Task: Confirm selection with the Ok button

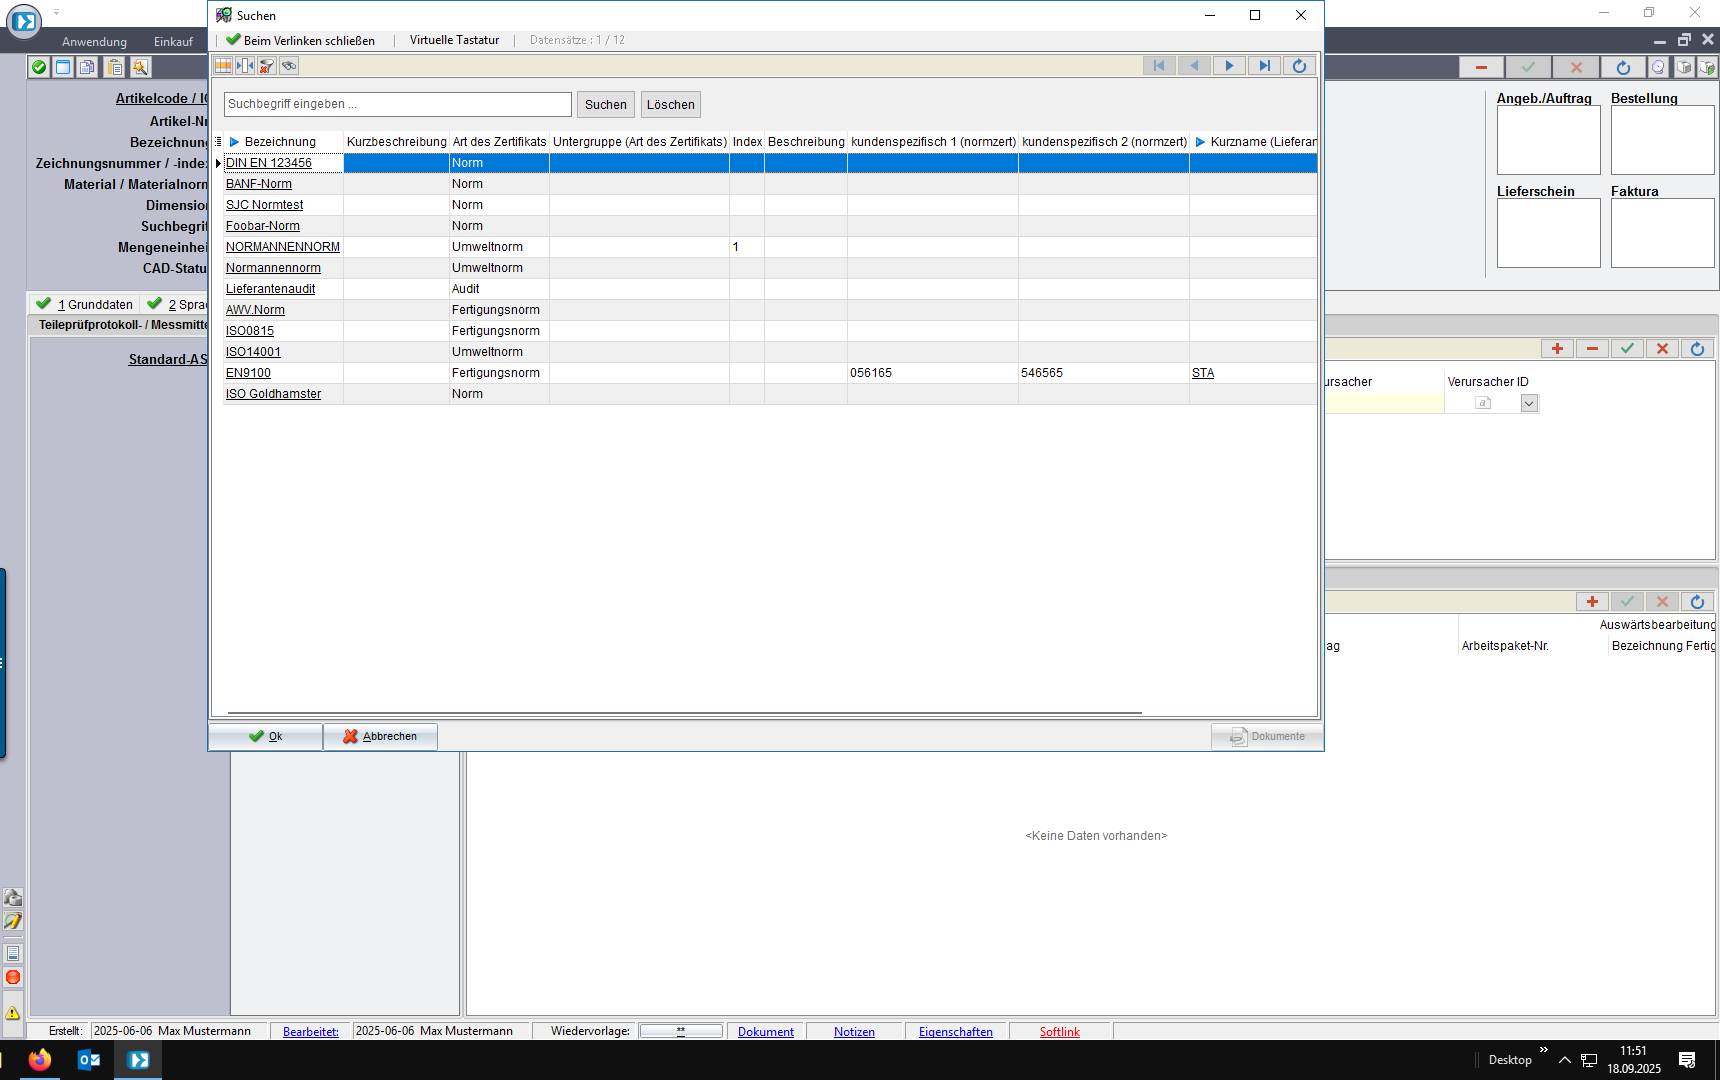Action: (266, 736)
